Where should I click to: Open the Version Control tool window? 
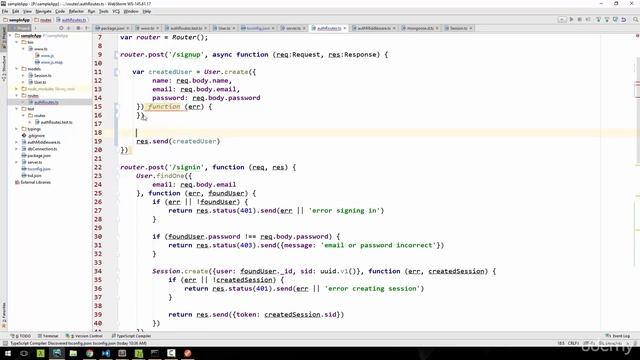(x=84, y=336)
